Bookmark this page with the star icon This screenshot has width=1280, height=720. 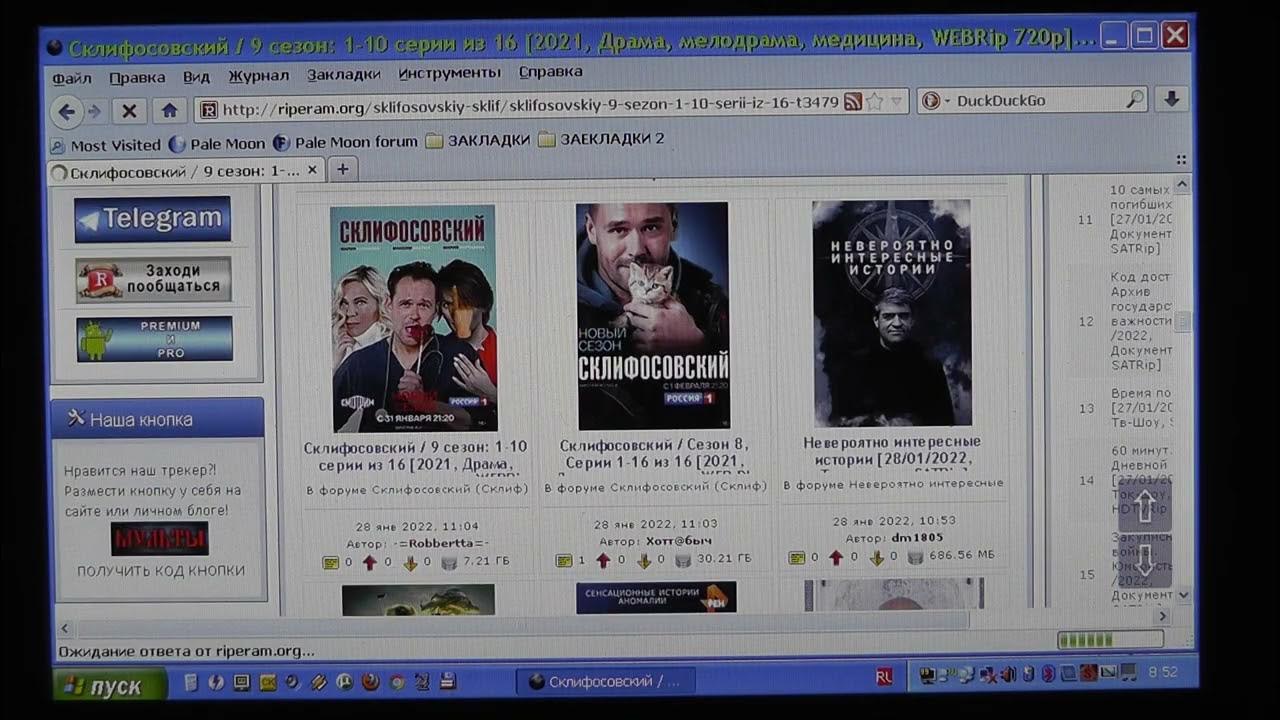point(873,101)
